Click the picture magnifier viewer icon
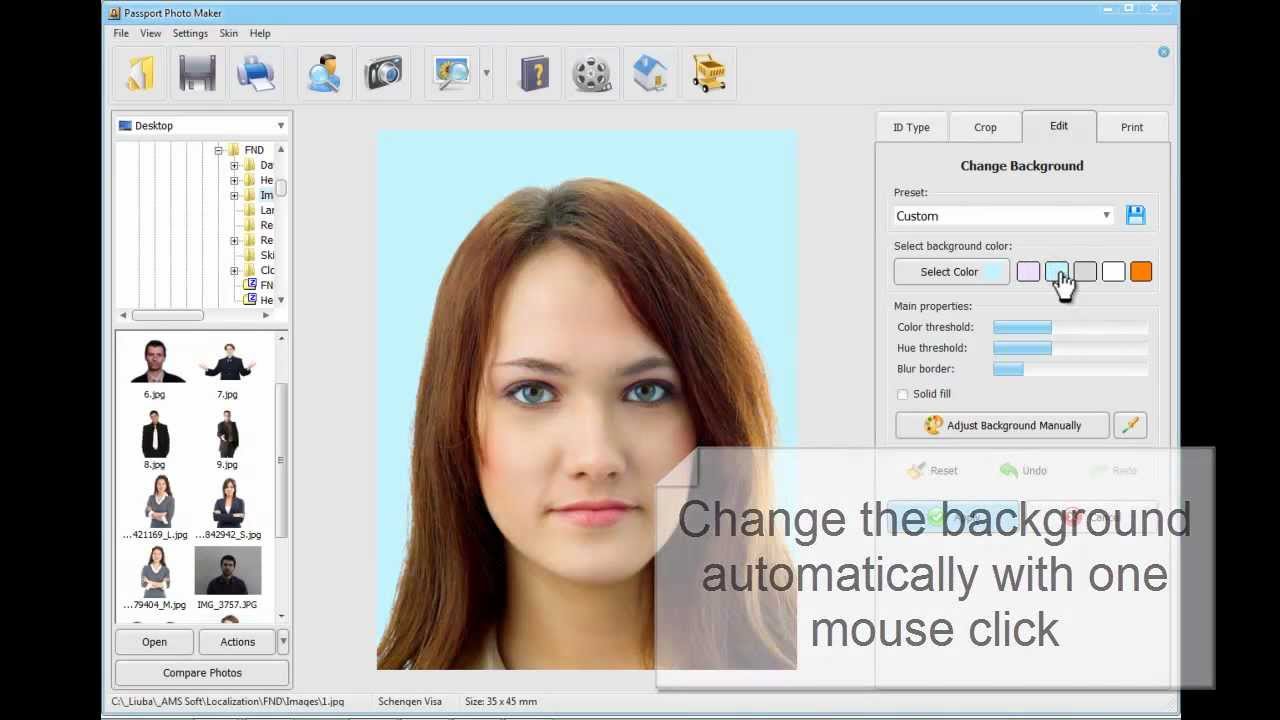The height and width of the screenshot is (720, 1280). [x=452, y=73]
